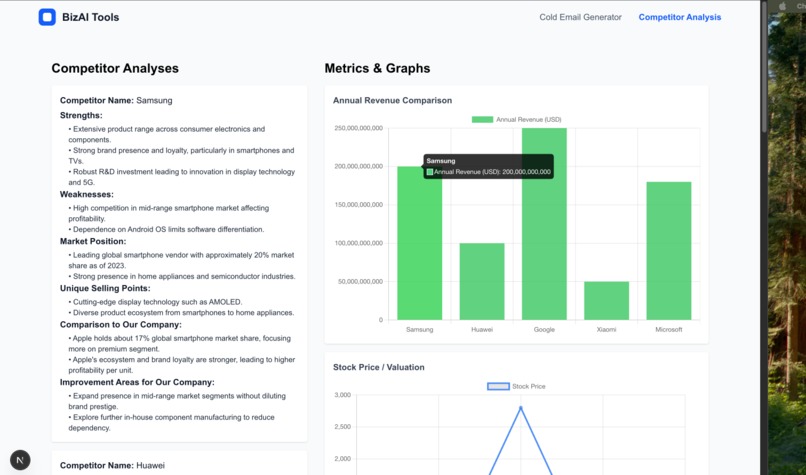
Task: Click the Comparison to Our Company: subheading
Action: click(120, 324)
